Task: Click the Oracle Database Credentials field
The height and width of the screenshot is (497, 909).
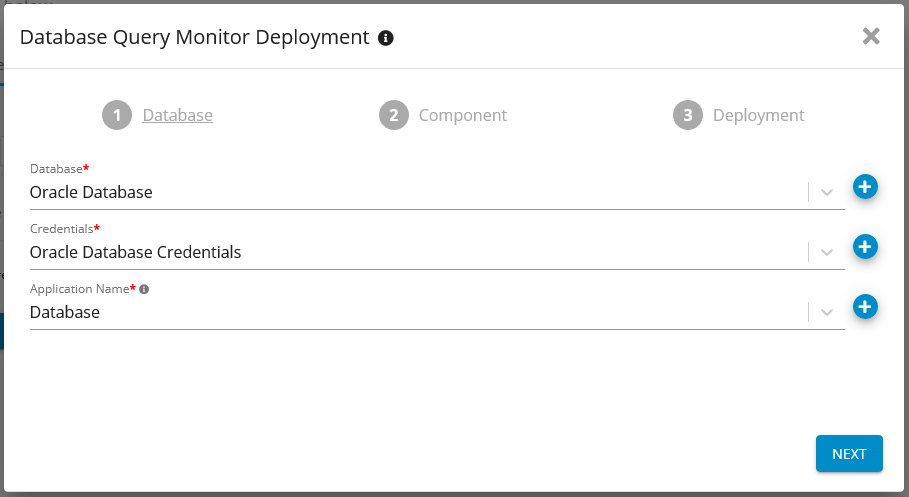Action: tap(400, 252)
